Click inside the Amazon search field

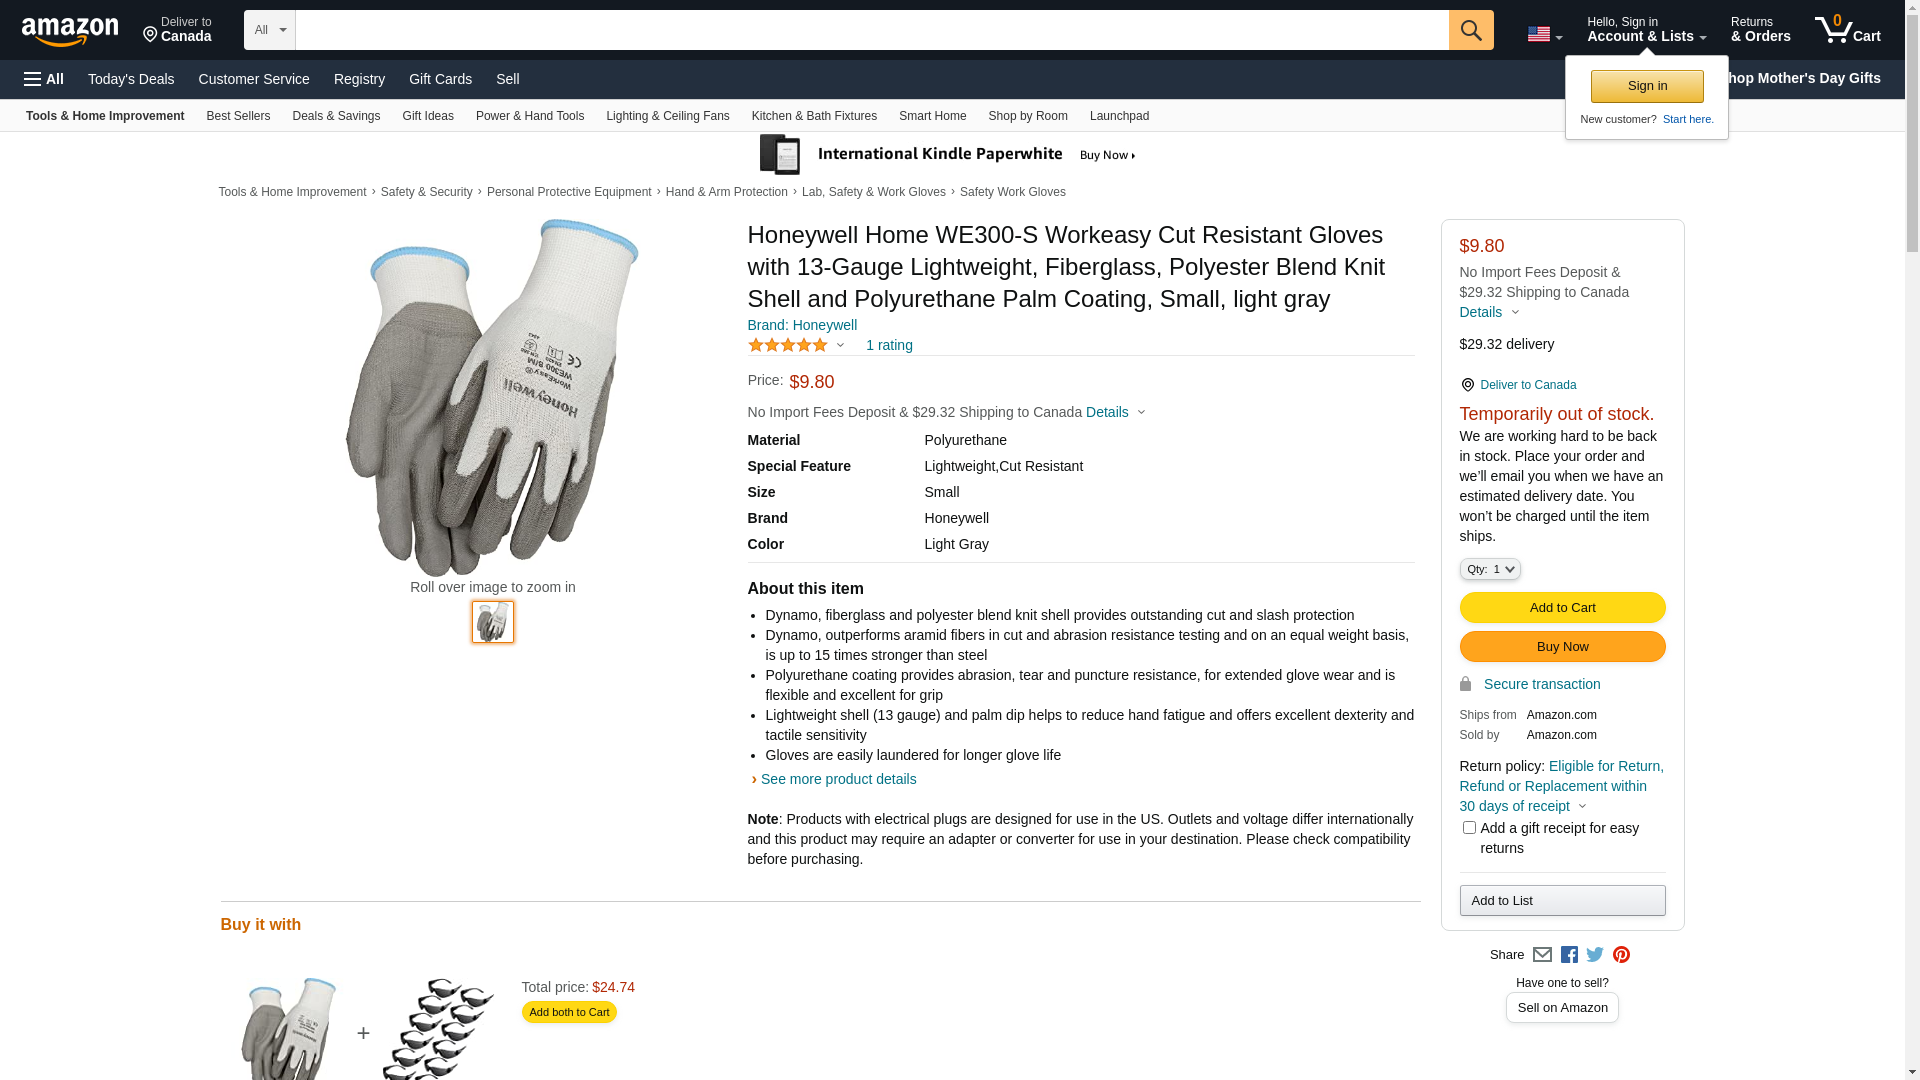871,30
